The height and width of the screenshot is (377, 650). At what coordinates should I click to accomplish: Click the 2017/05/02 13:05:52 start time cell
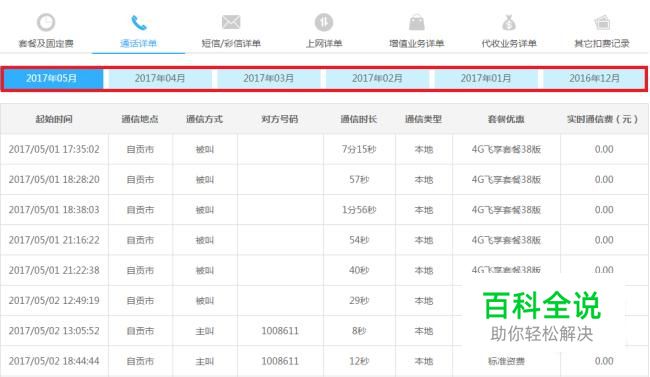[54, 331]
